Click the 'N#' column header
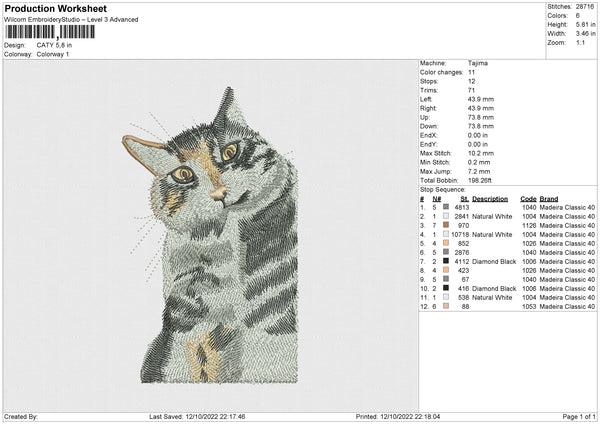The width and height of the screenshot is (600, 424). pos(437,199)
